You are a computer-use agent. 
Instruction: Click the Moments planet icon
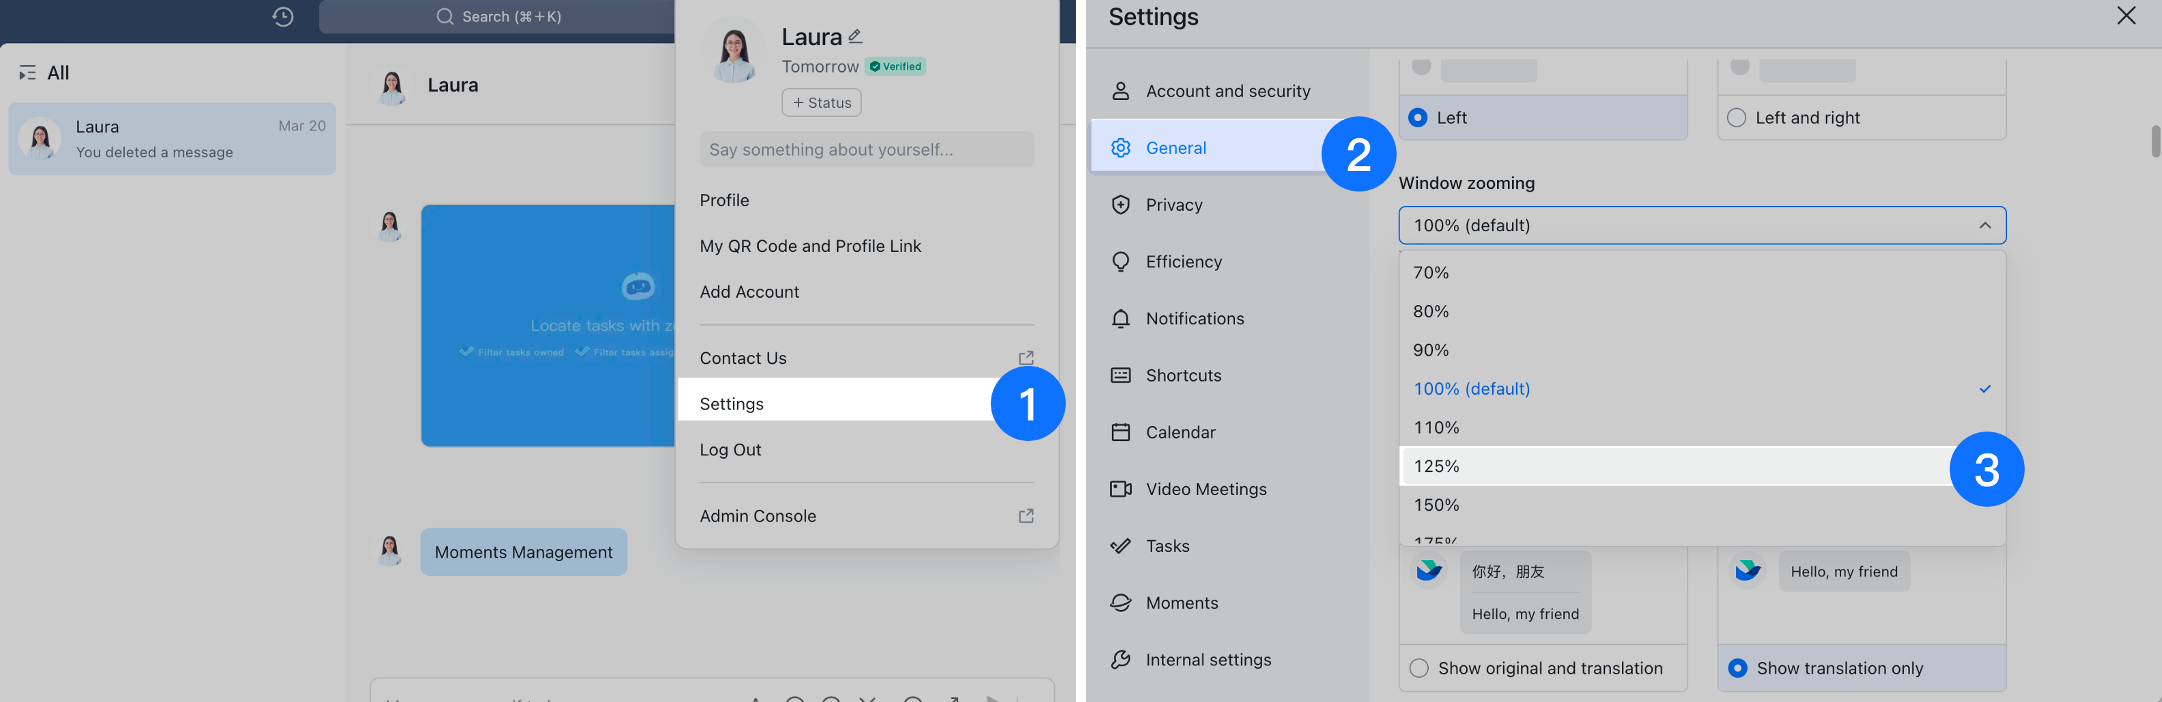click(1121, 603)
